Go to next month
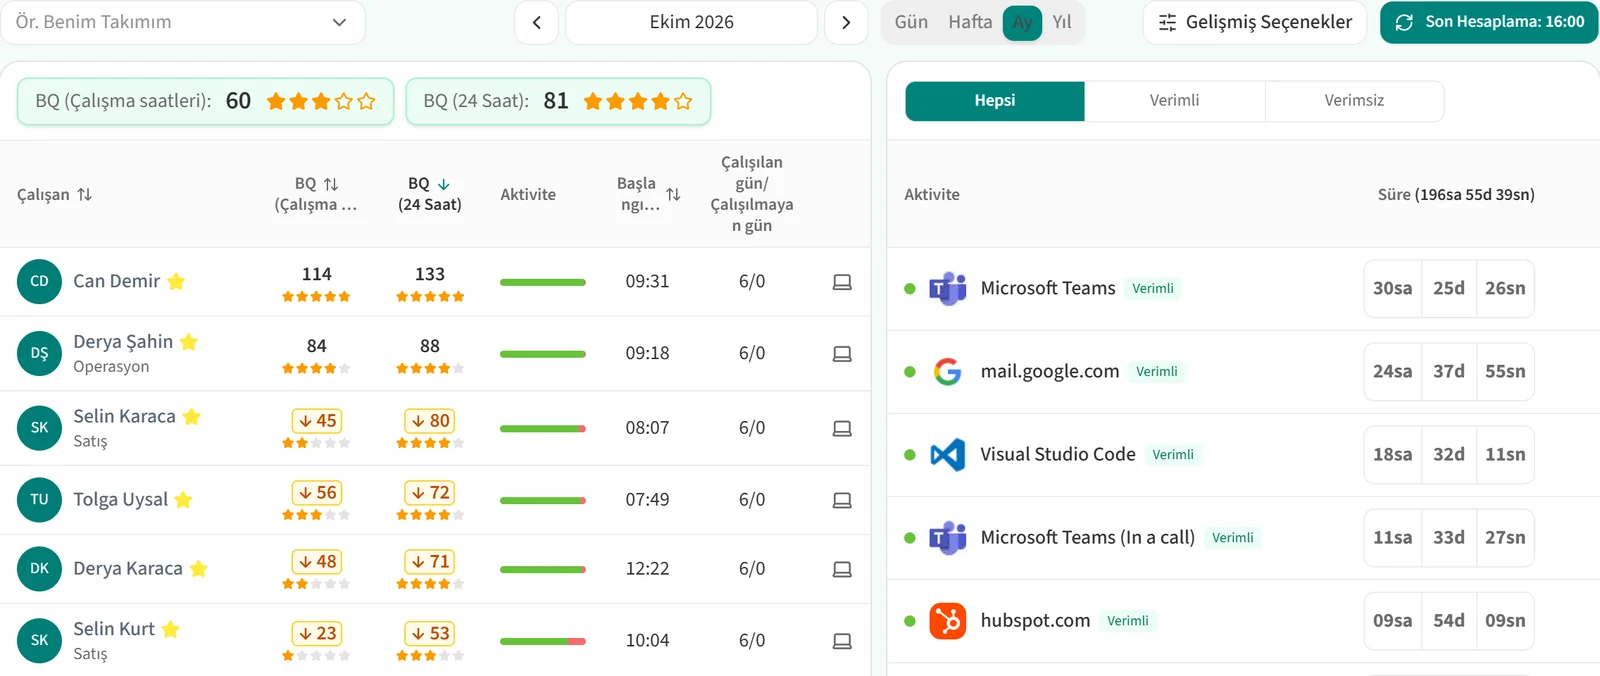This screenshot has width=1600, height=676. (846, 22)
